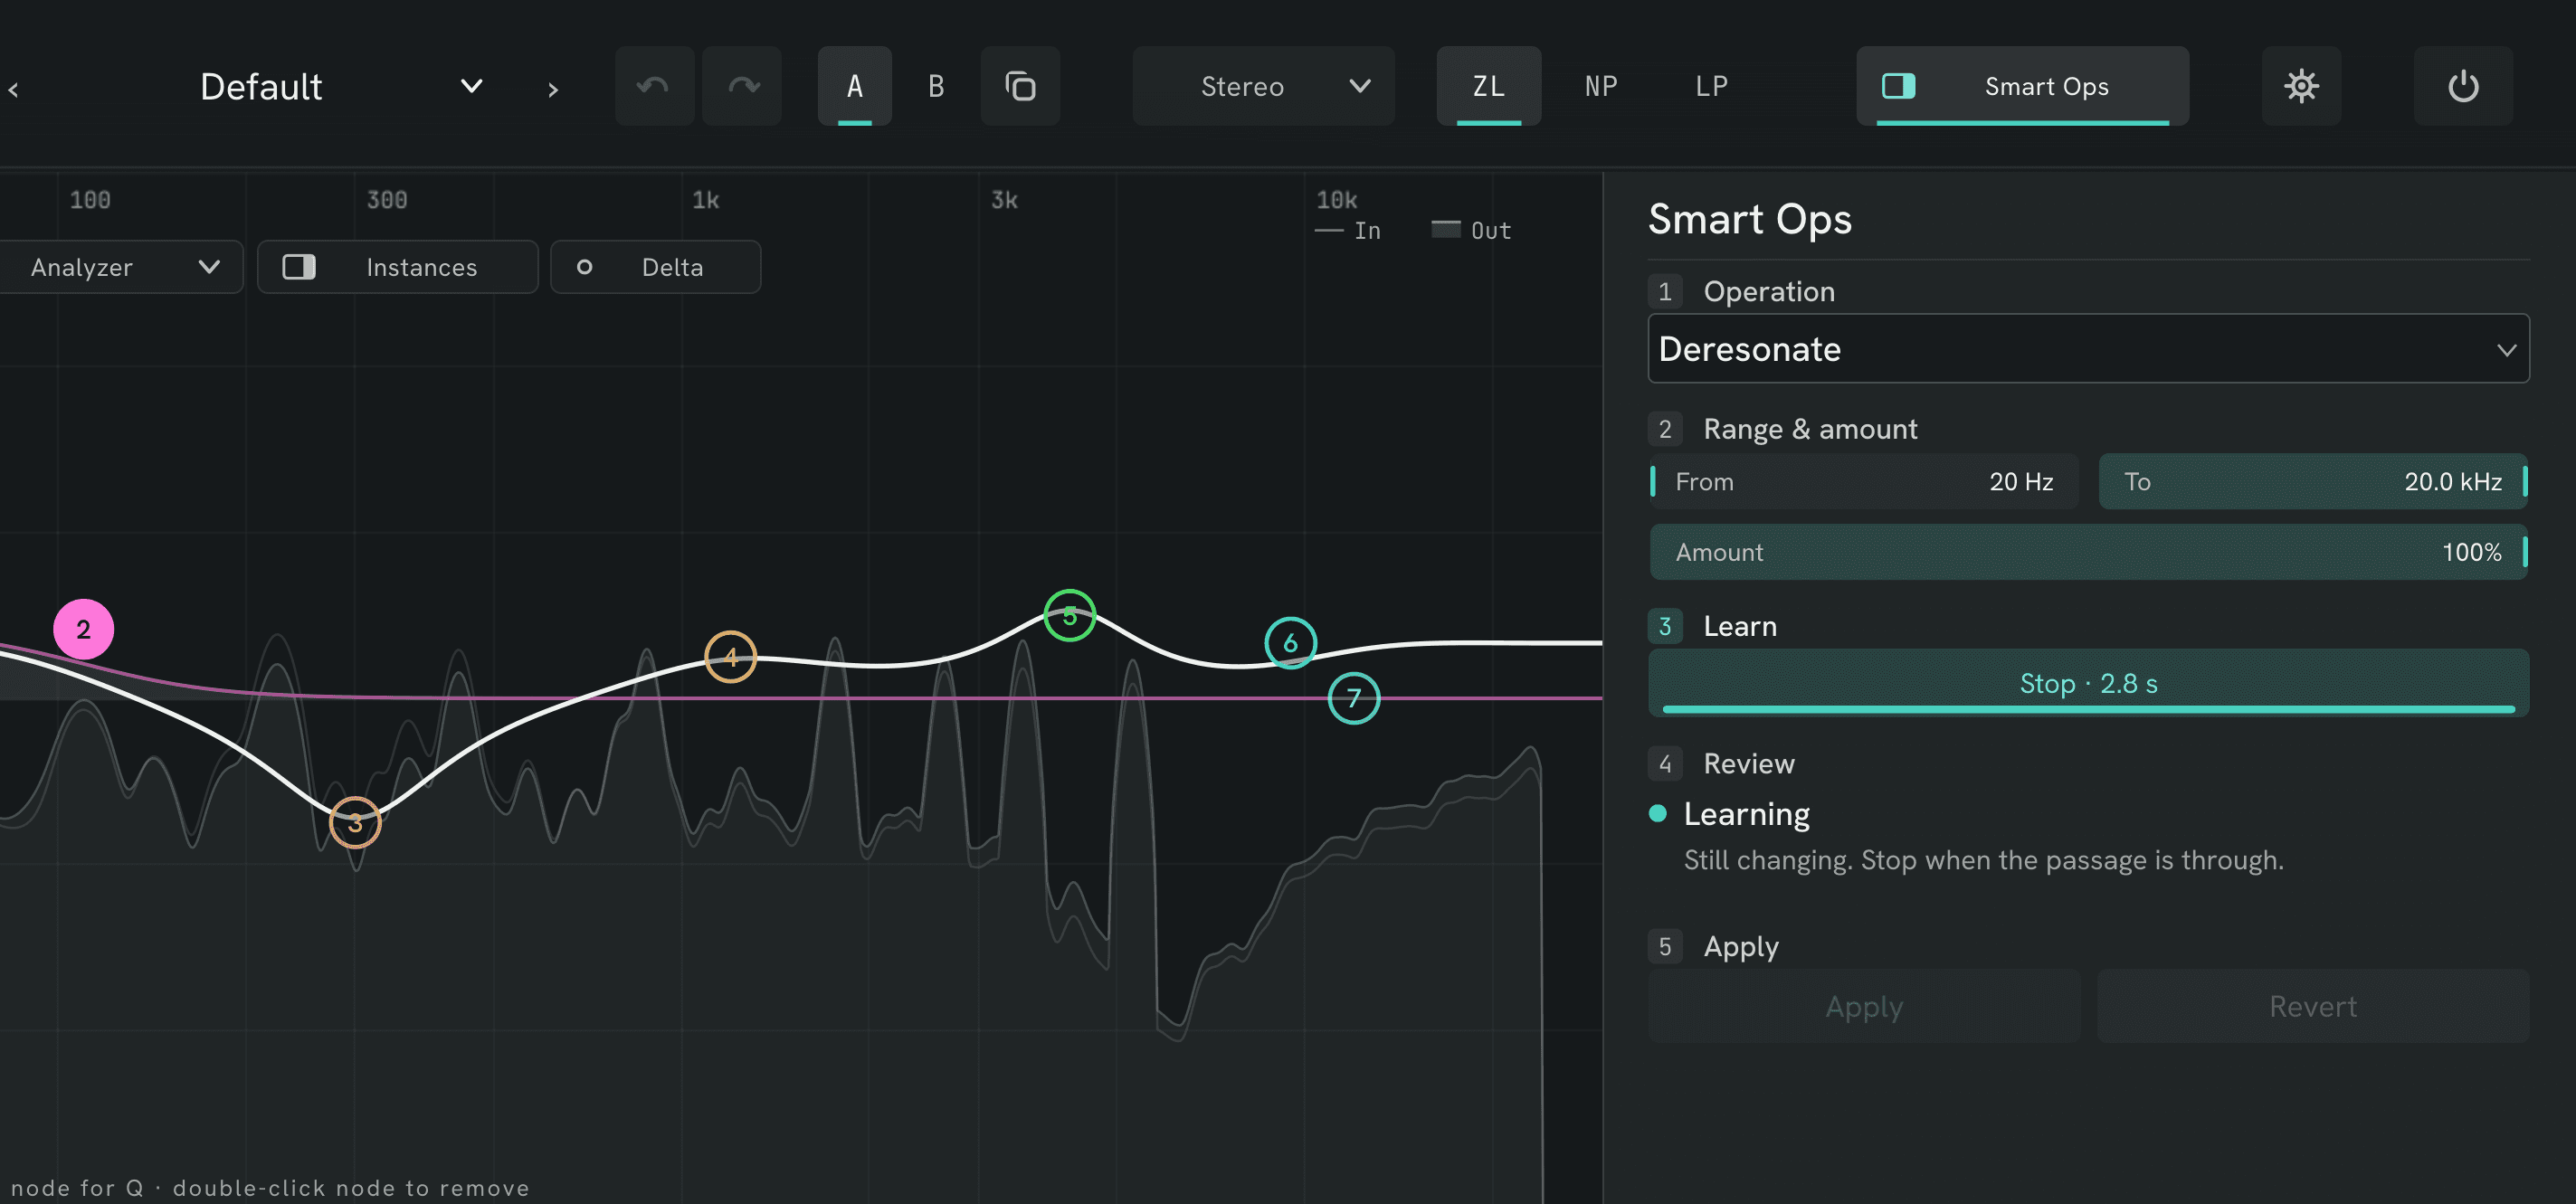Screen dimensions: 2576x1204
Task: Open the Stereo channel mode dropdown
Action: click(x=1263, y=86)
